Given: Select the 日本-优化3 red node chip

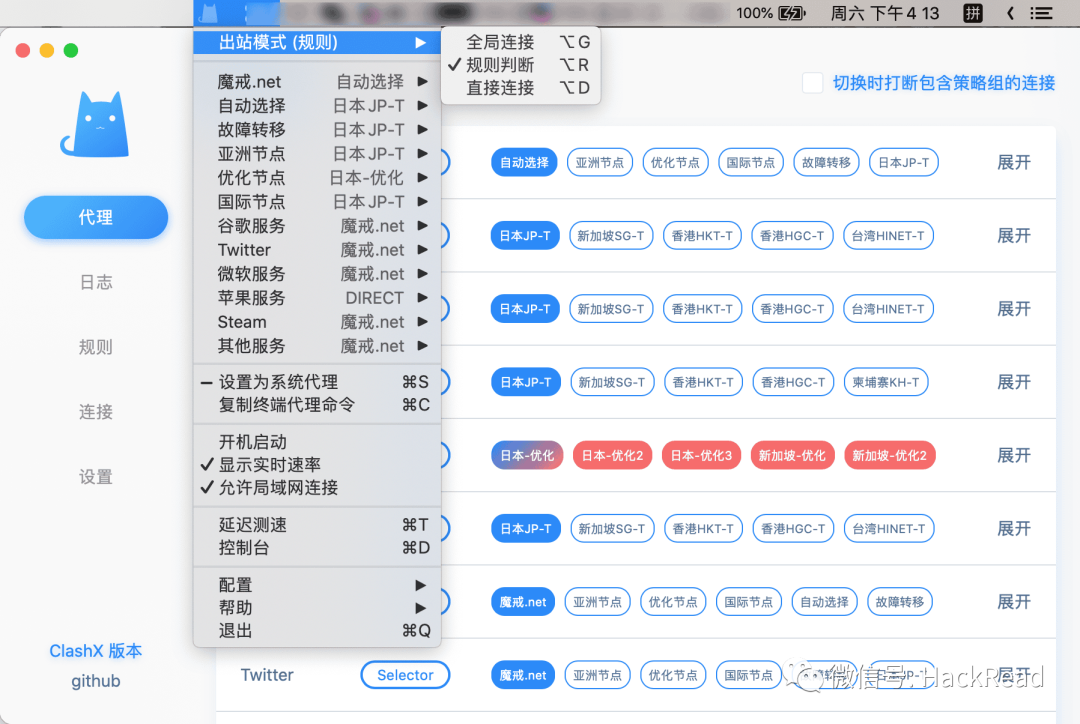Looking at the screenshot, I should [x=701, y=455].
